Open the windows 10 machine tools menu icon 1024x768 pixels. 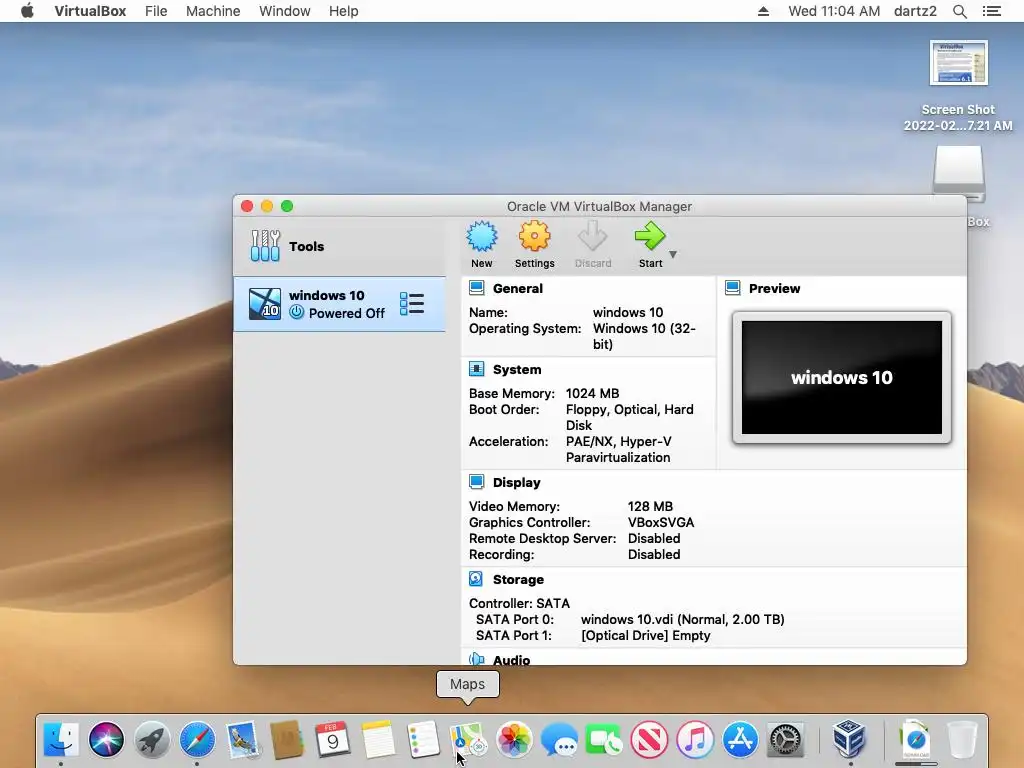[x=412, y=304]
